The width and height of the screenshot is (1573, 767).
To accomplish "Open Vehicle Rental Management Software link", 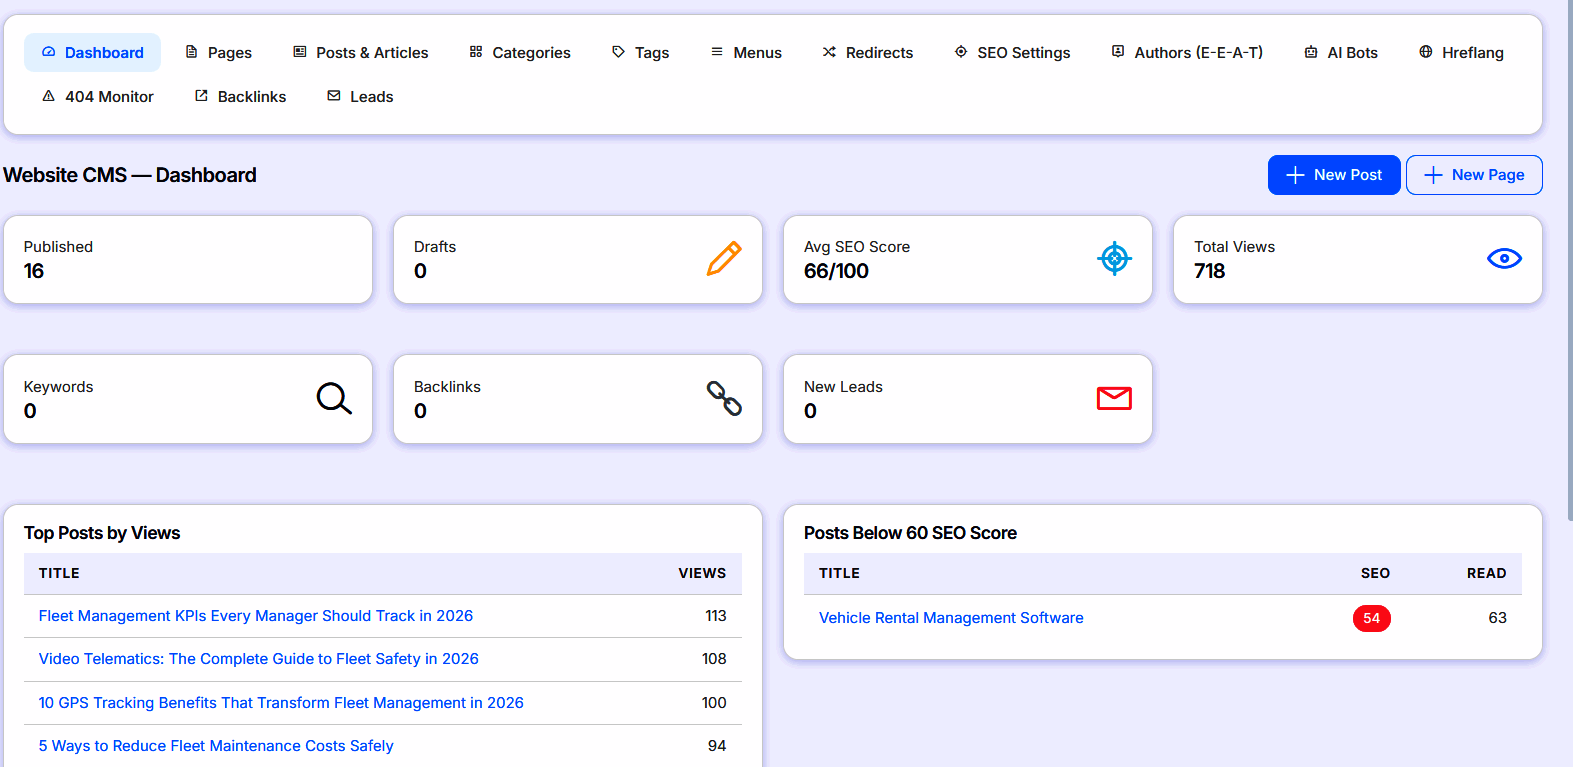I will click(951, 618).
